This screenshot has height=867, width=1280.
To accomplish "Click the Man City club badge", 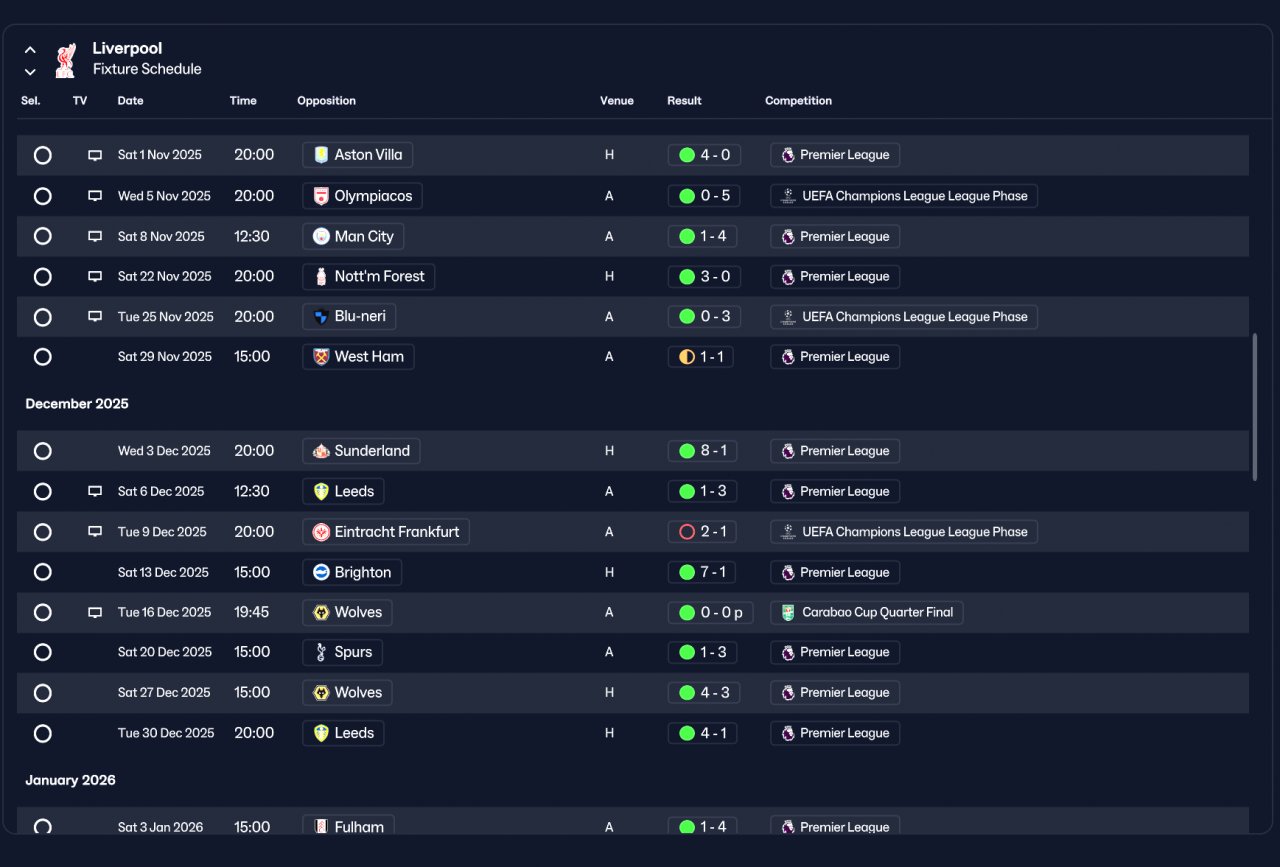I will [x=321, y=237].
